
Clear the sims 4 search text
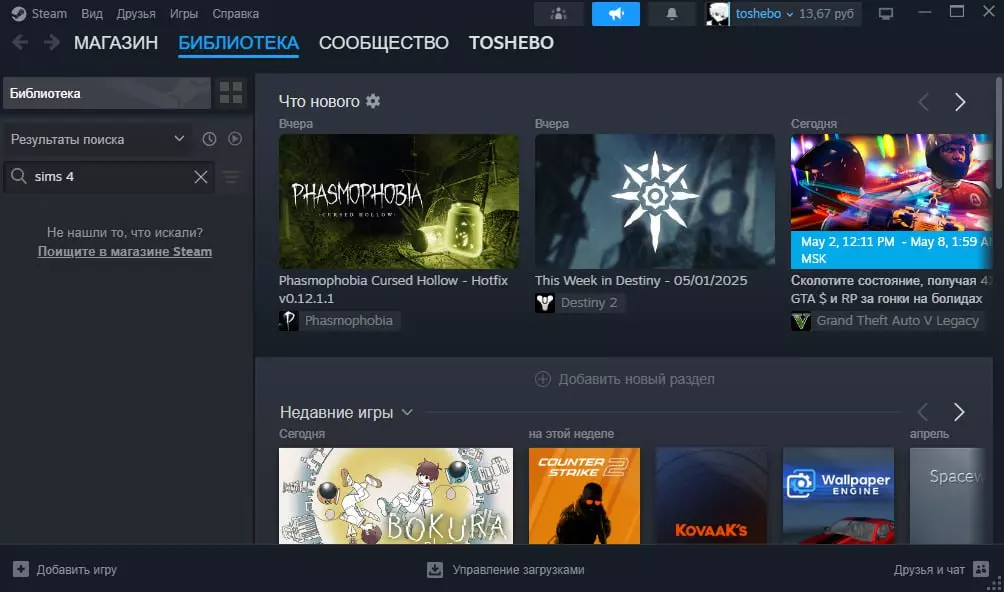click(200, 177)
